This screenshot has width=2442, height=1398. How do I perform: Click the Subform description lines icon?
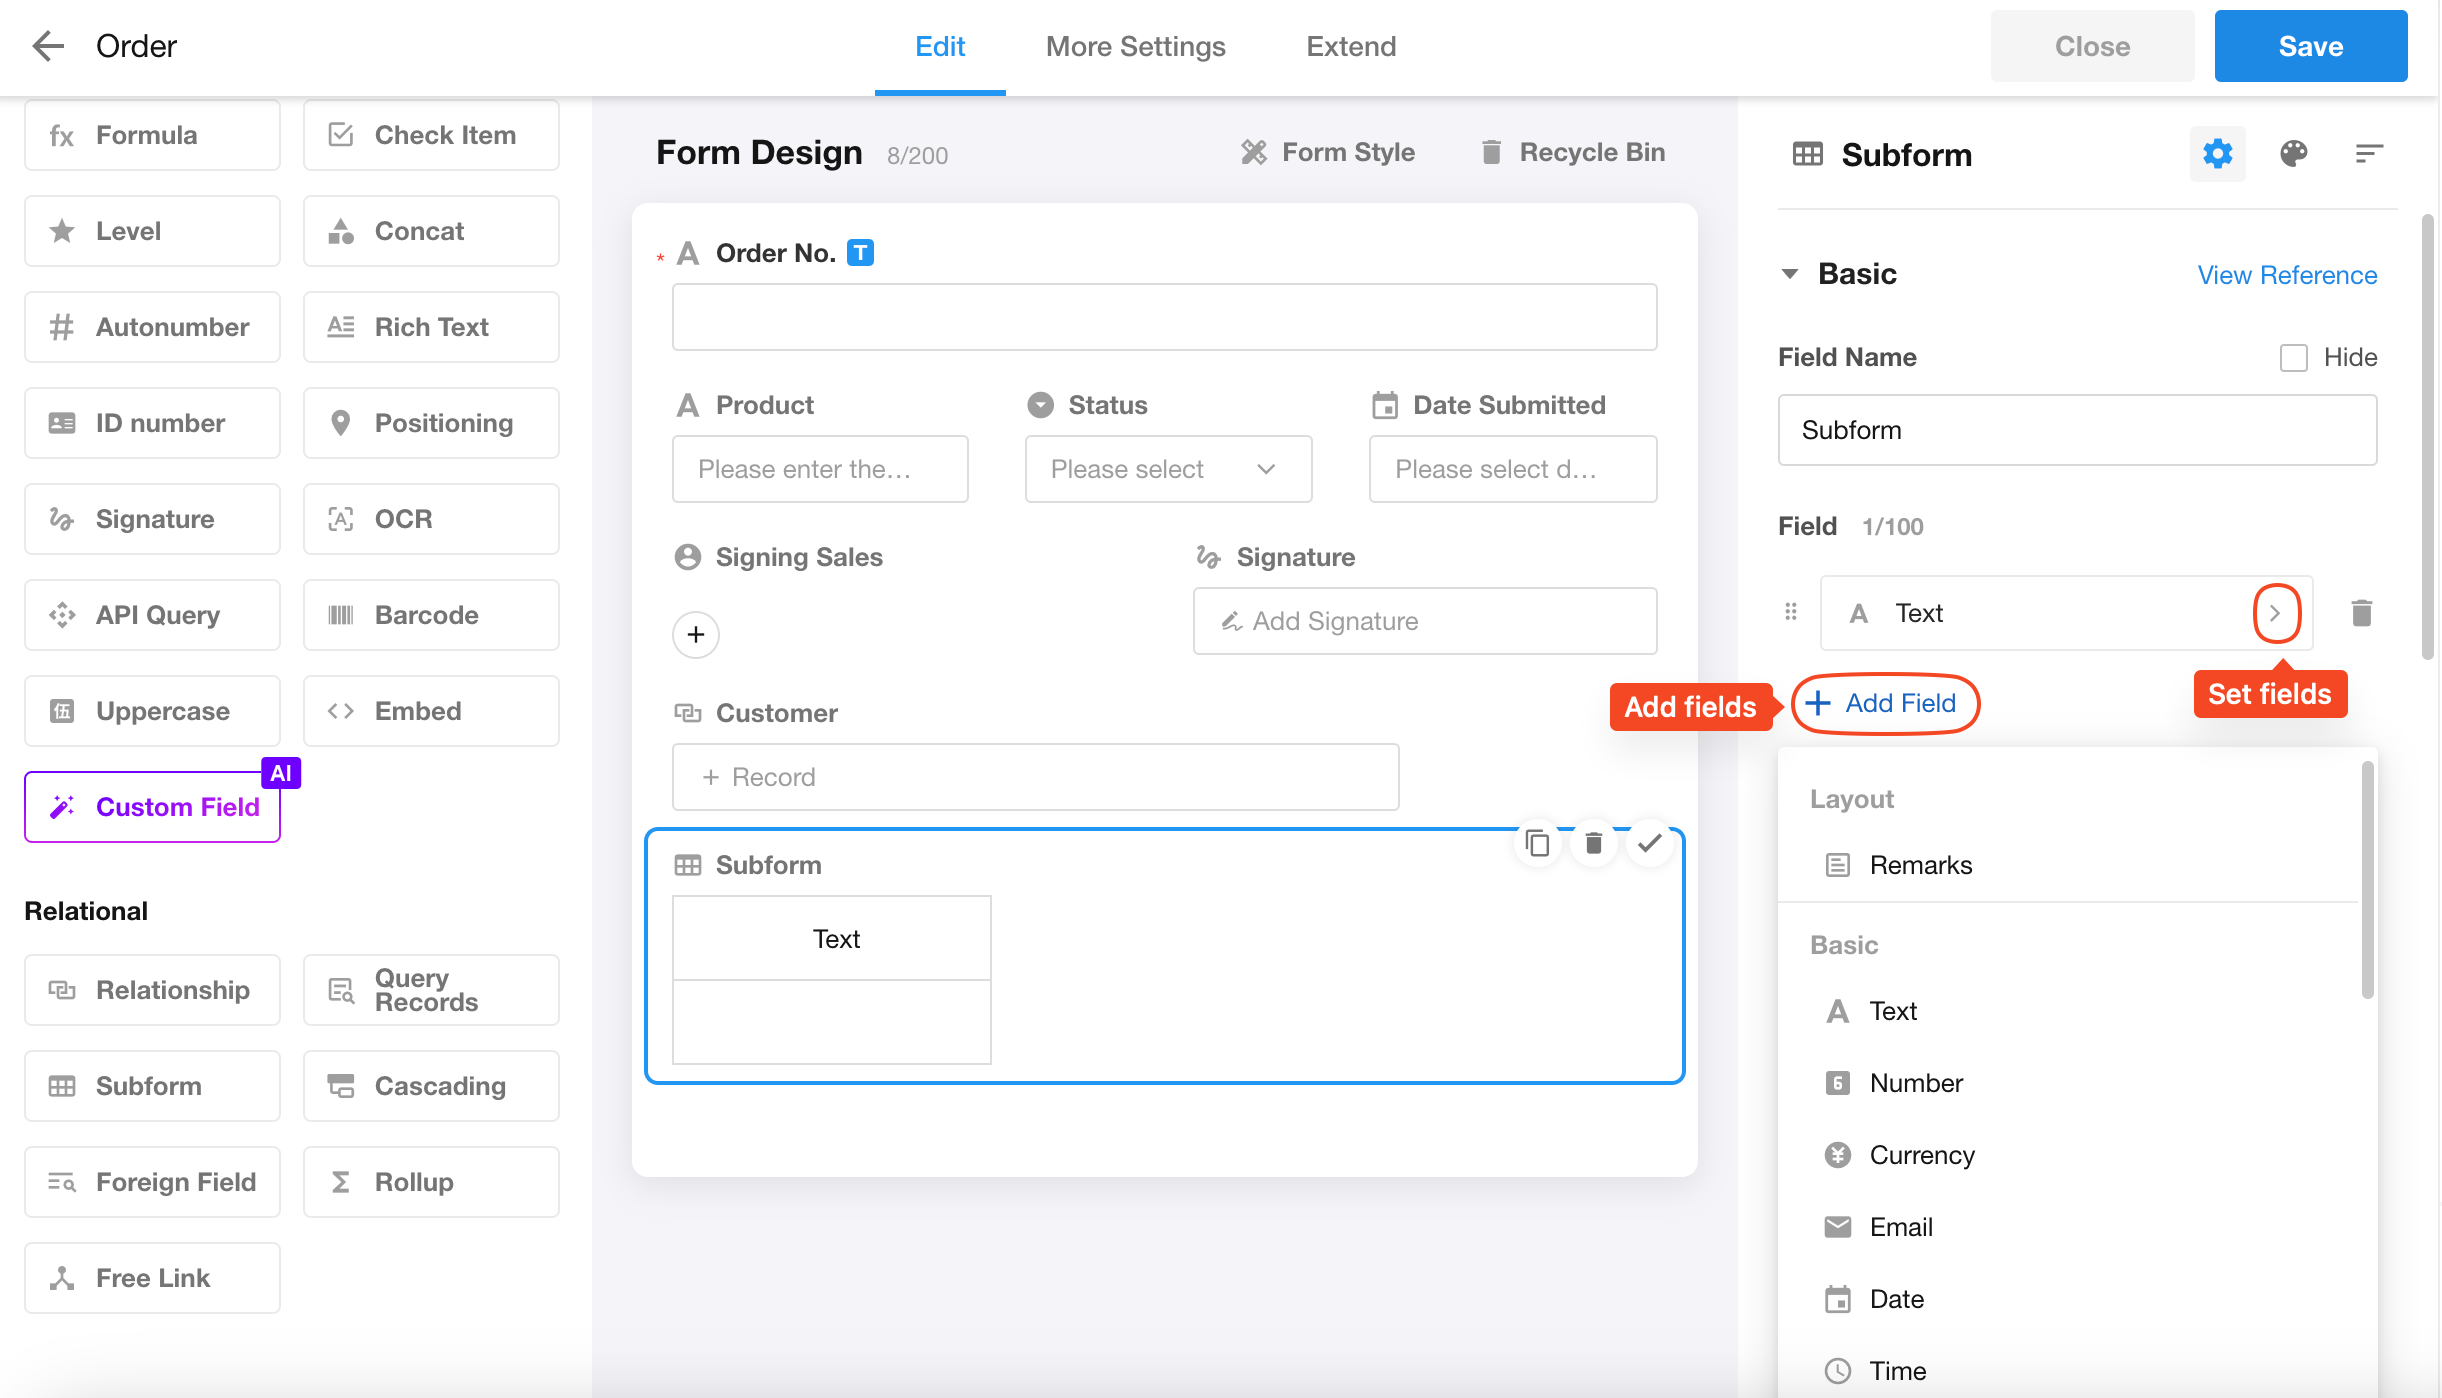pyautogui.click(x=2369, y=154)
